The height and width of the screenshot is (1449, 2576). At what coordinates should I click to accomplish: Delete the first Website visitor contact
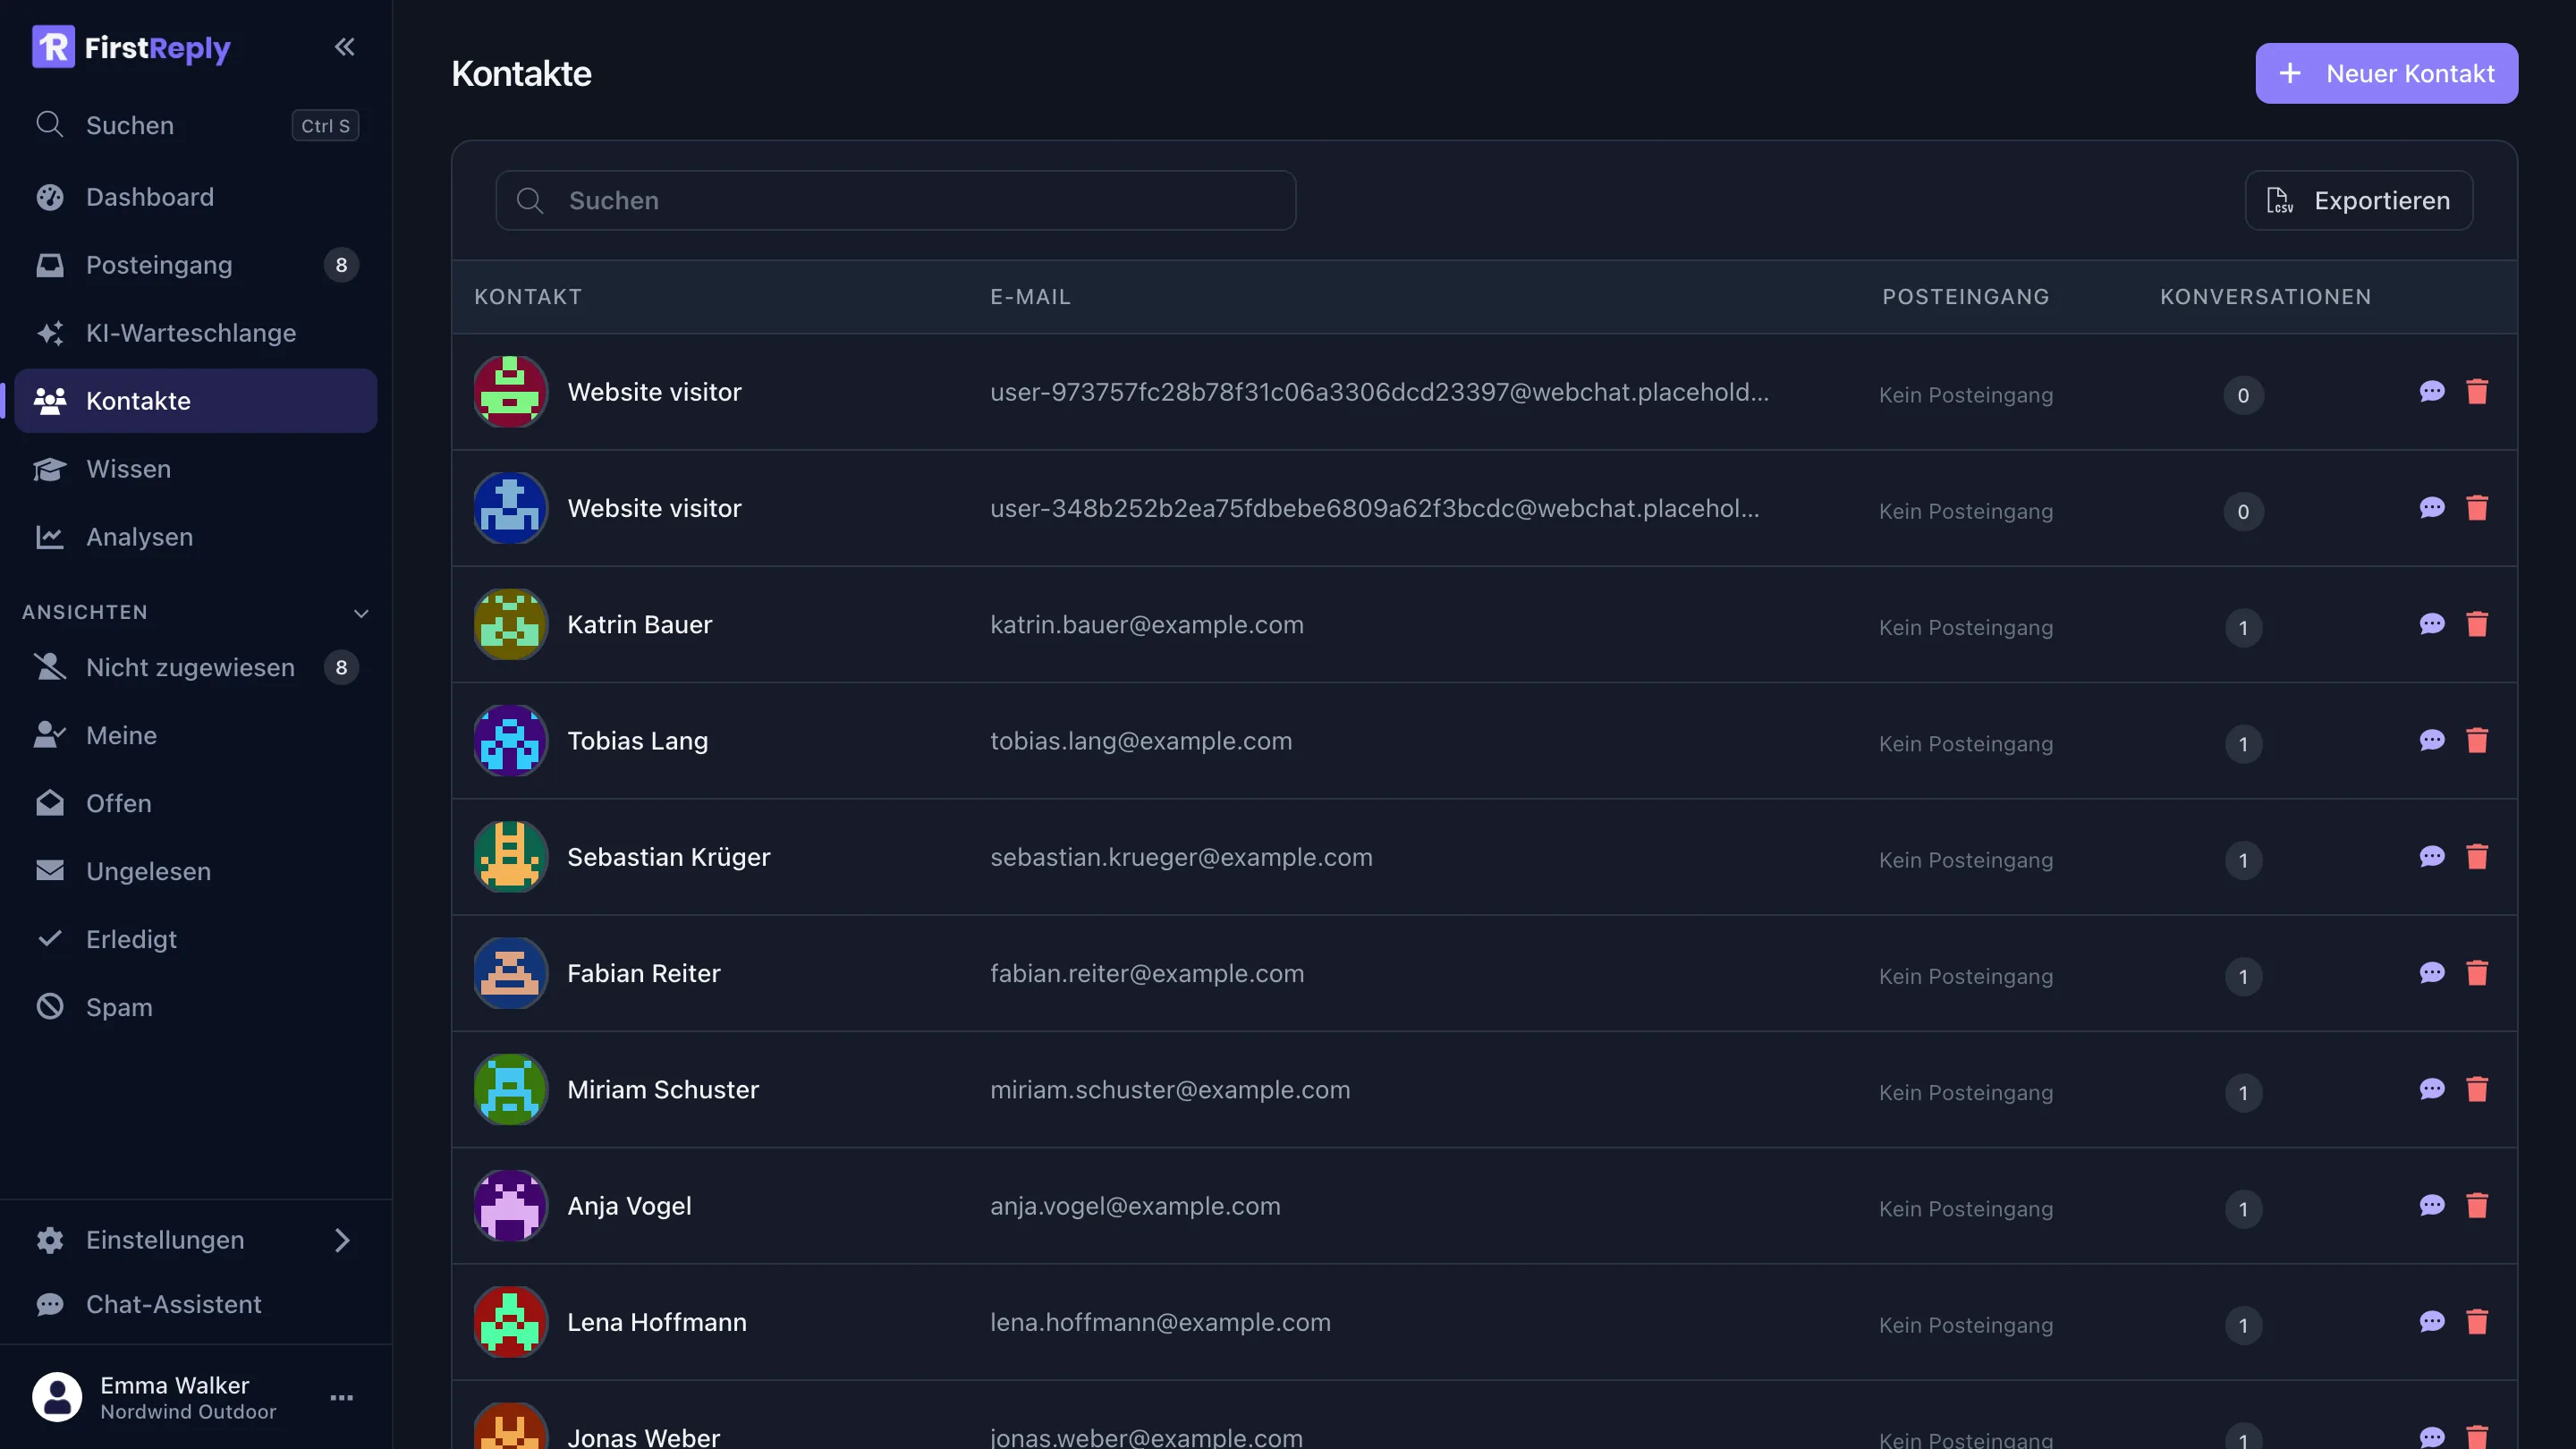(2477, 392)
